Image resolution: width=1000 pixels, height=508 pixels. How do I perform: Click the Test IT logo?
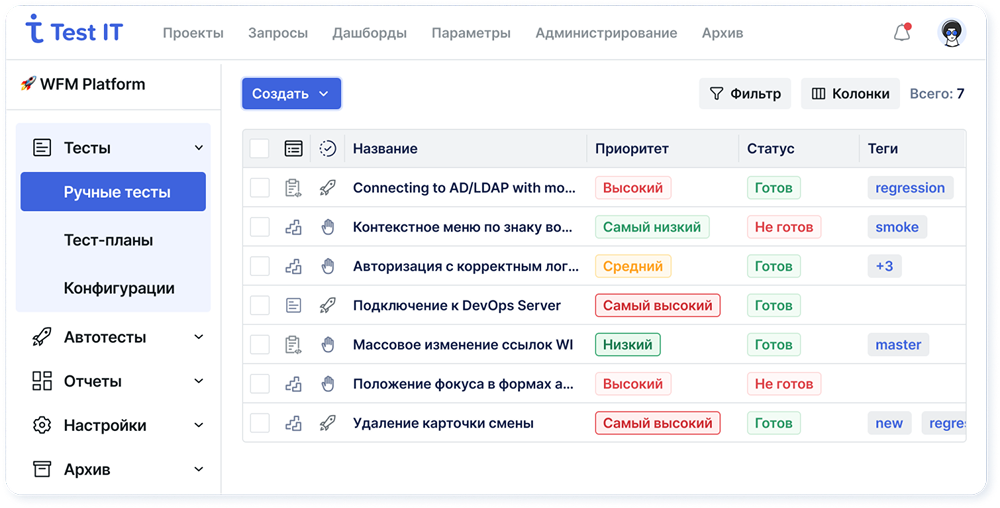pyautogui.click(x=74, y=32)
